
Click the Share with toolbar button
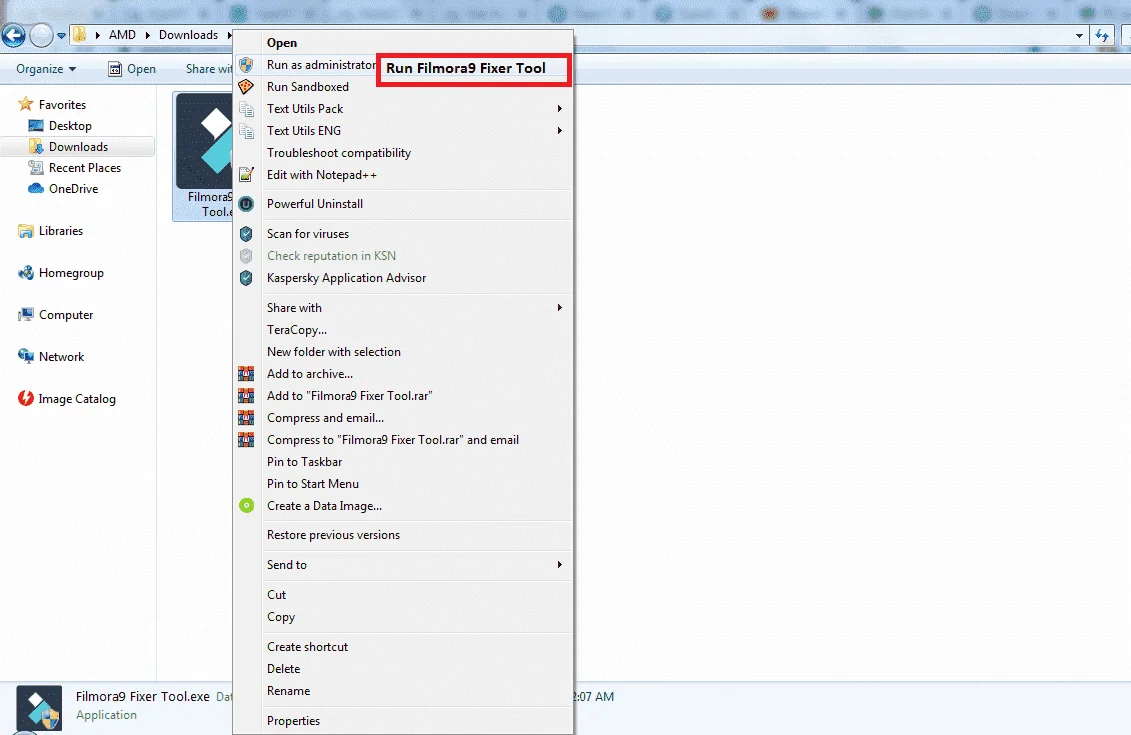tap(208, 69)
